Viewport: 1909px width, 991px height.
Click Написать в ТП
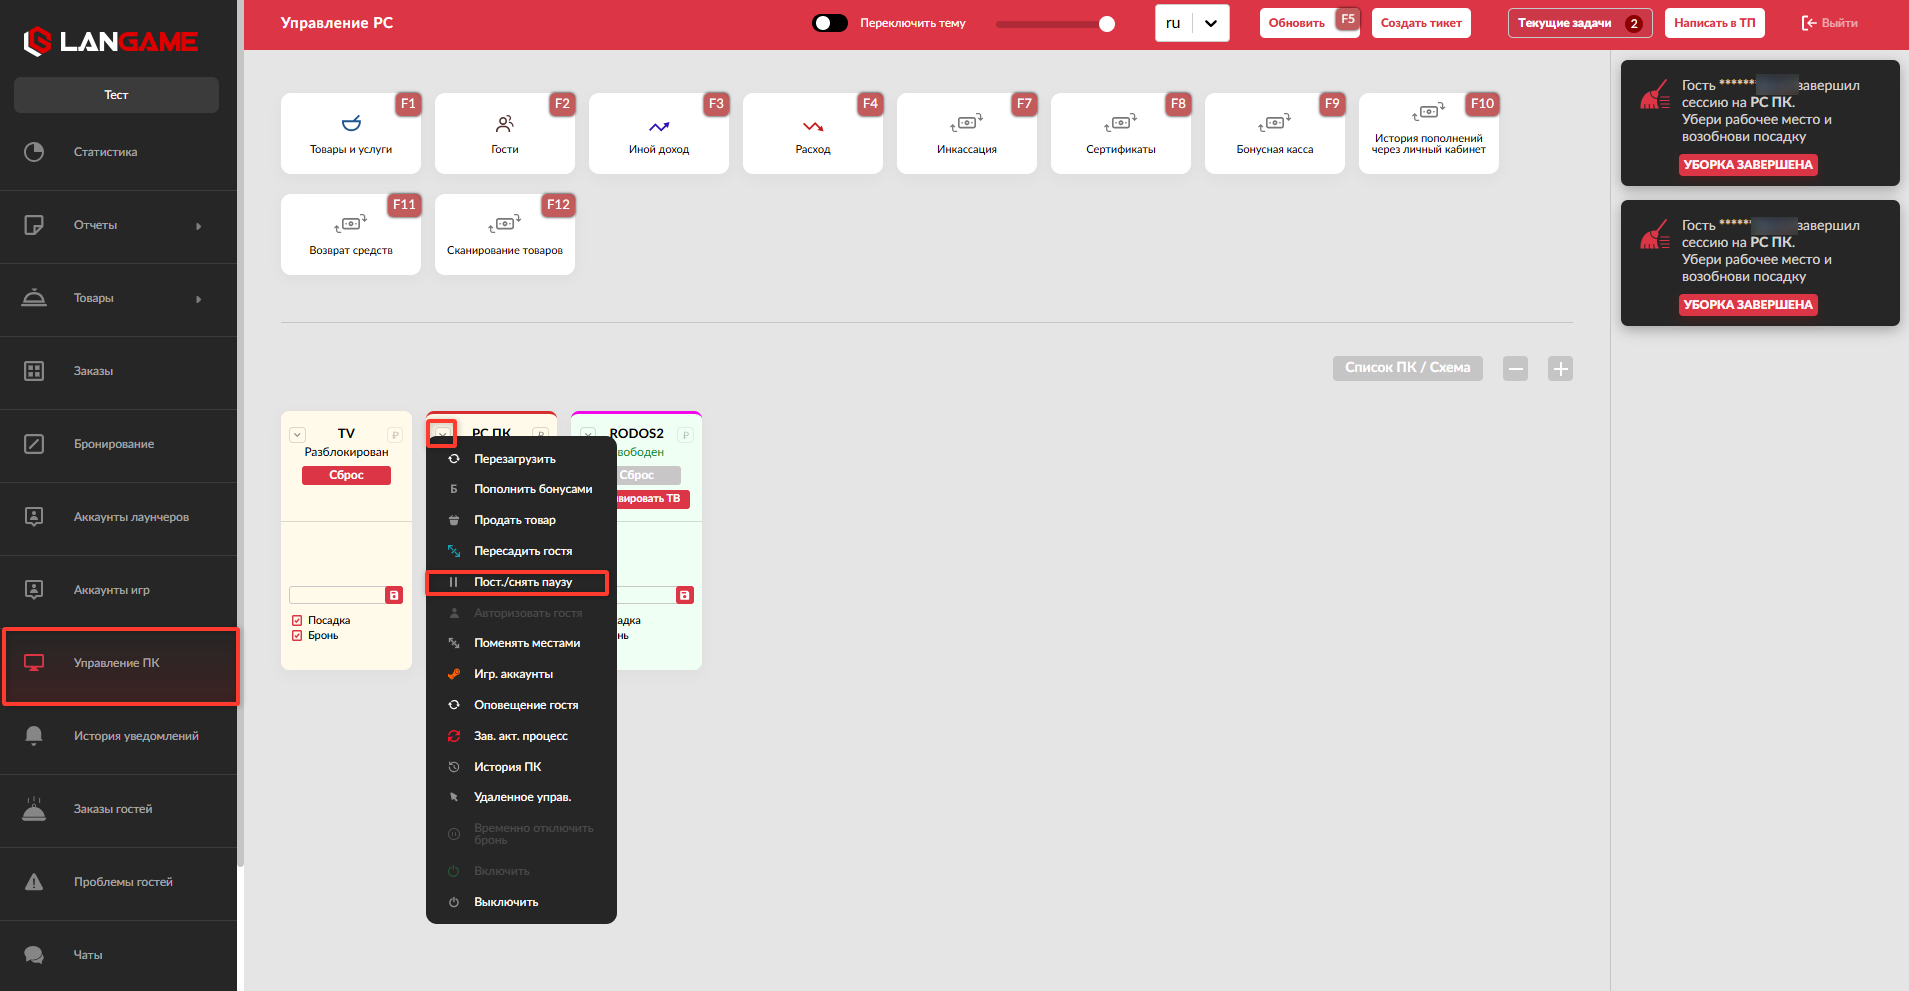[x=1714, y=23]
